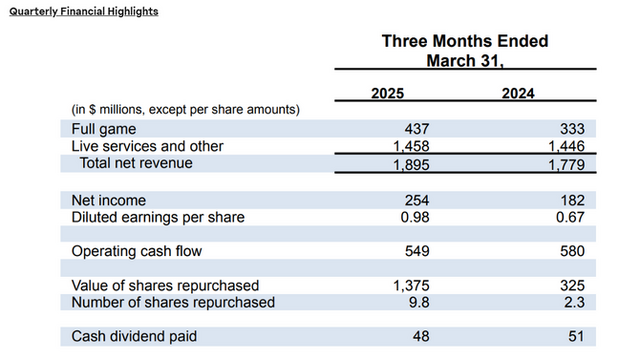Select the Total net revenue label

point(136,163)
